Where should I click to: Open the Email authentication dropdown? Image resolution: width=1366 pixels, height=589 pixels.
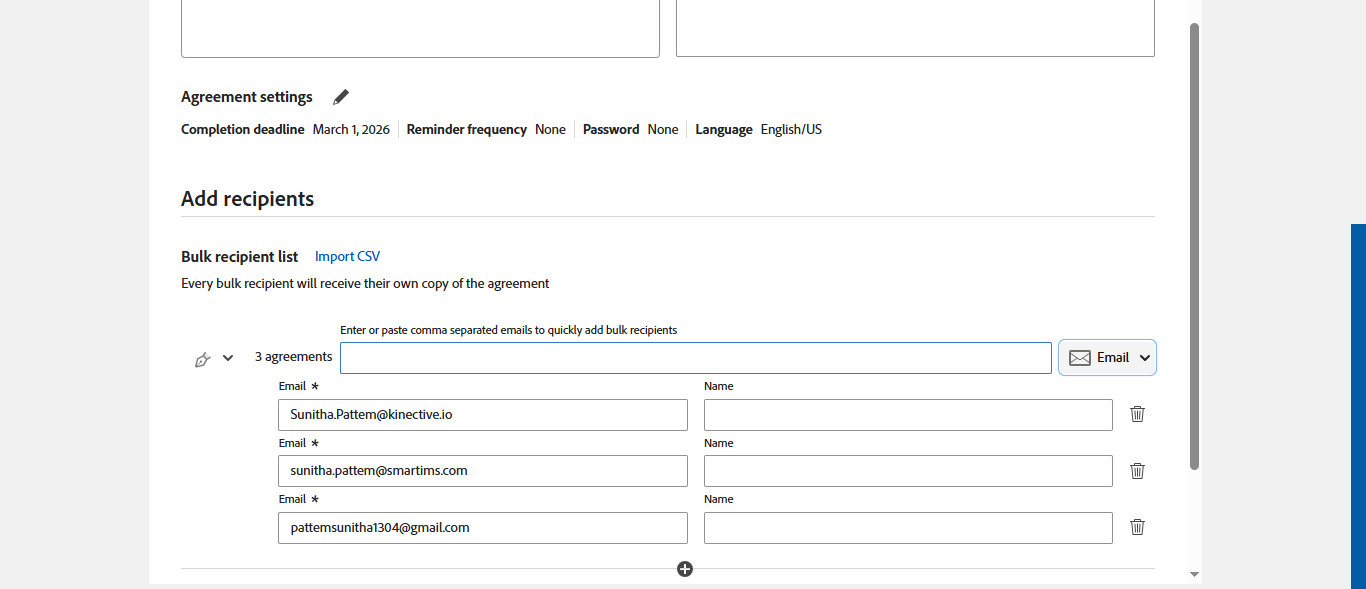pos(1107,358)
